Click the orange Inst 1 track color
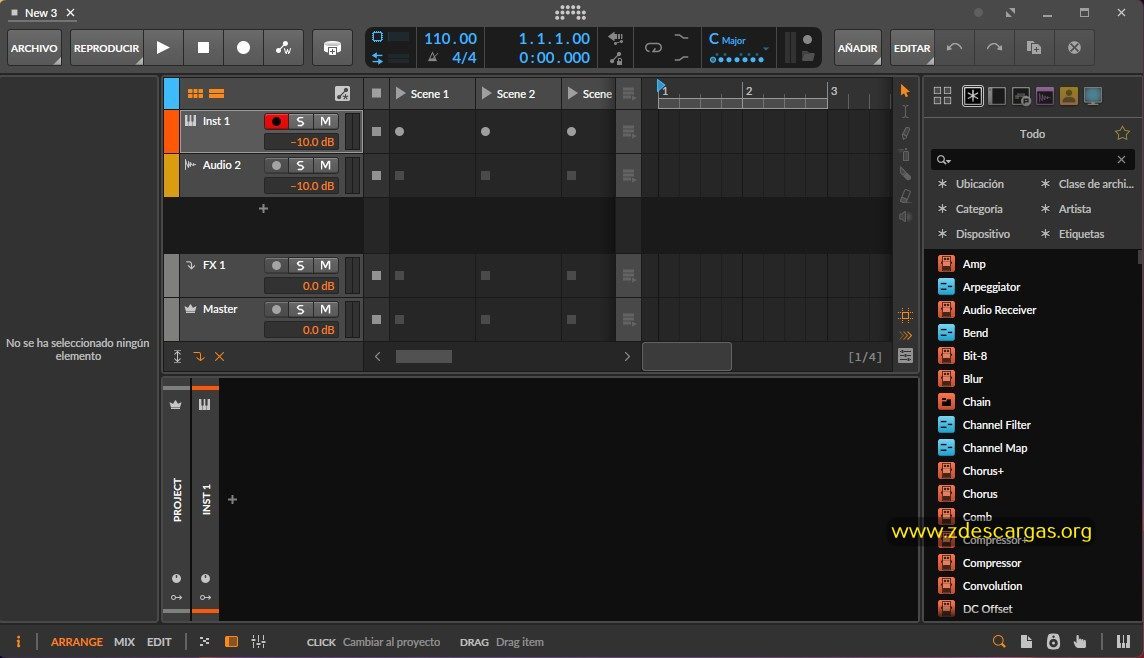 click(x=171, y=131)
